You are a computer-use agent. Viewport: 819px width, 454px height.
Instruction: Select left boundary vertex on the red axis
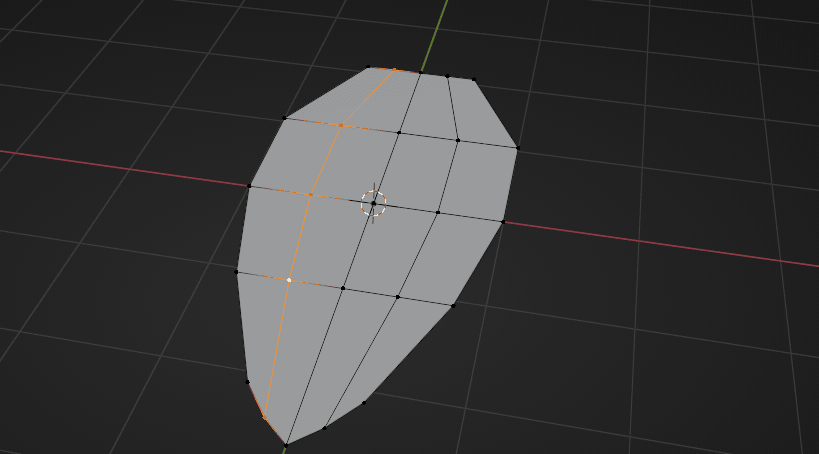coord(249,185)
